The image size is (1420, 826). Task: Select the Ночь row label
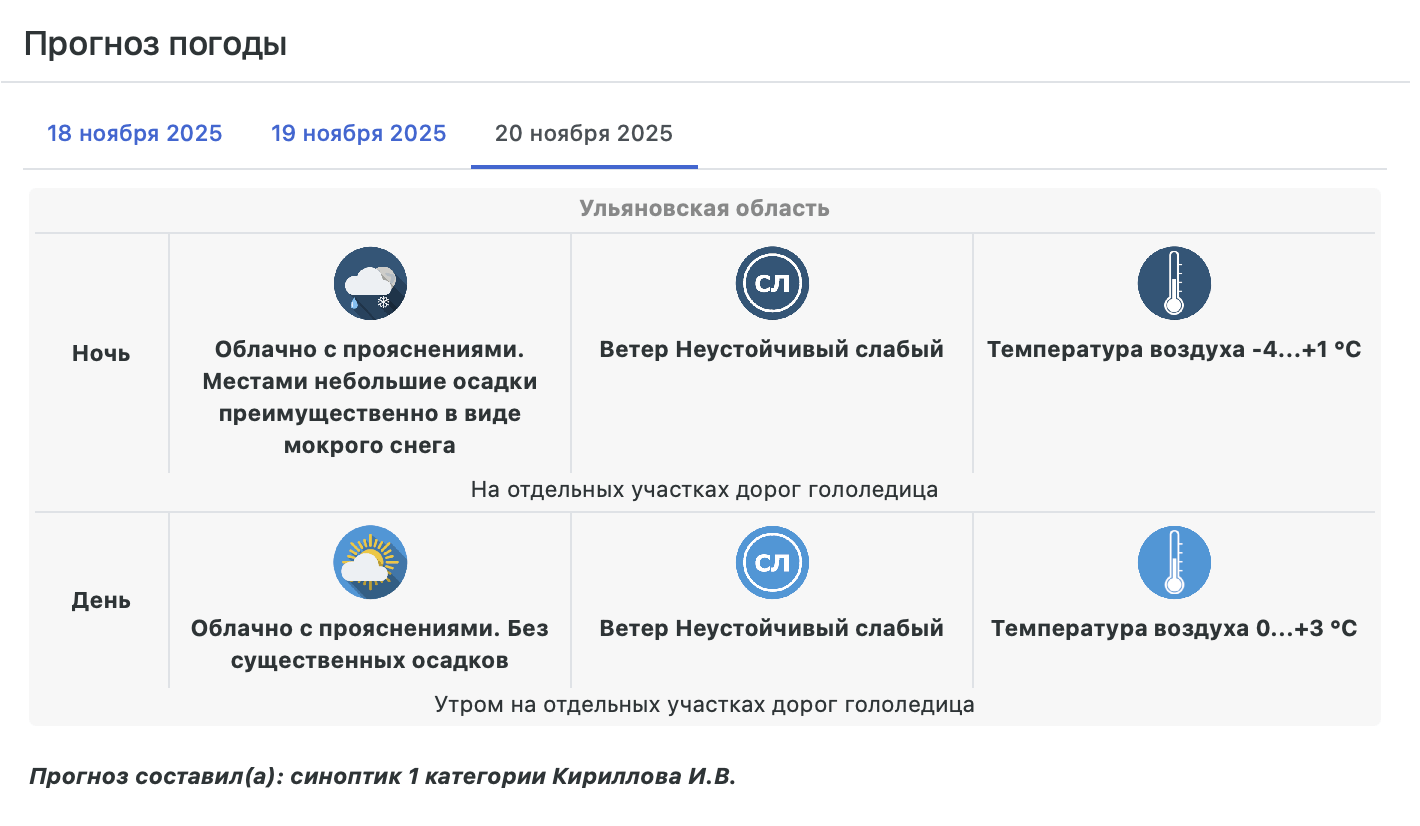tap(101, 354)
